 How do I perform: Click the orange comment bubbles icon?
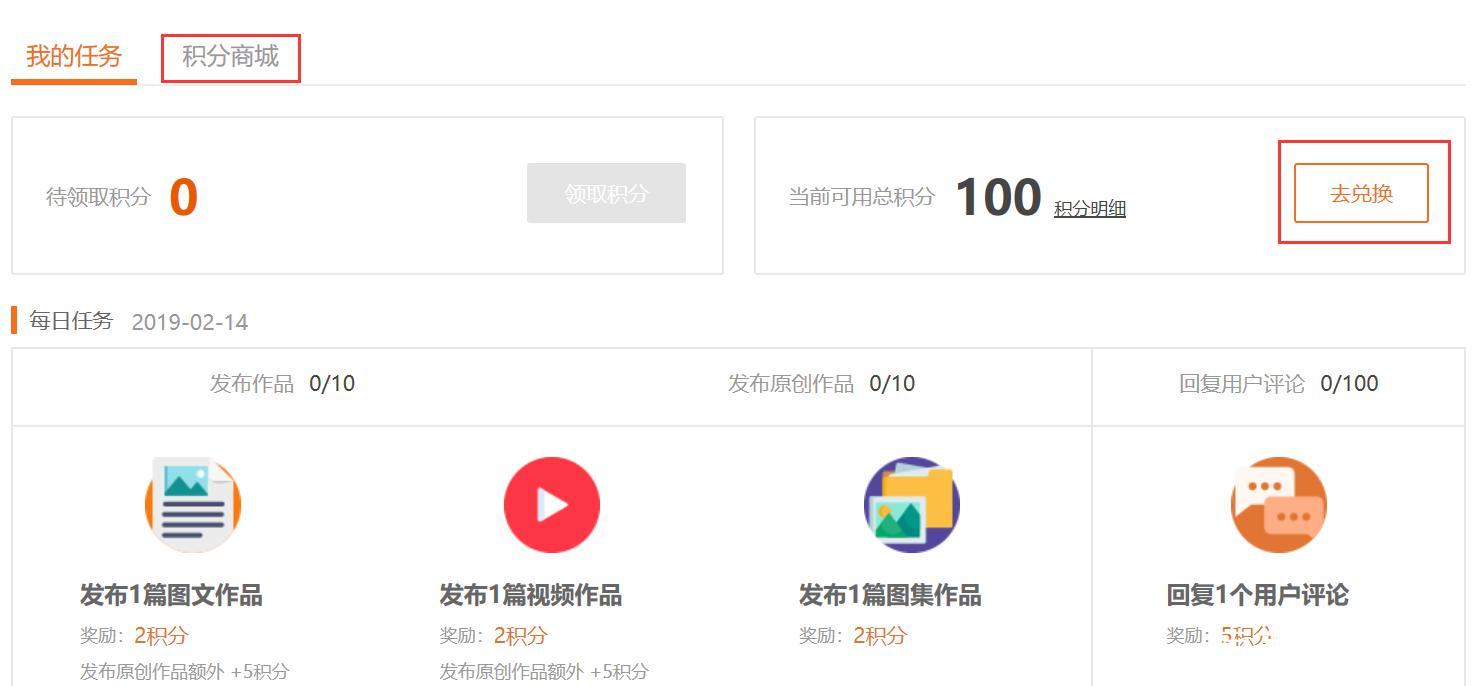point(1278,504)
